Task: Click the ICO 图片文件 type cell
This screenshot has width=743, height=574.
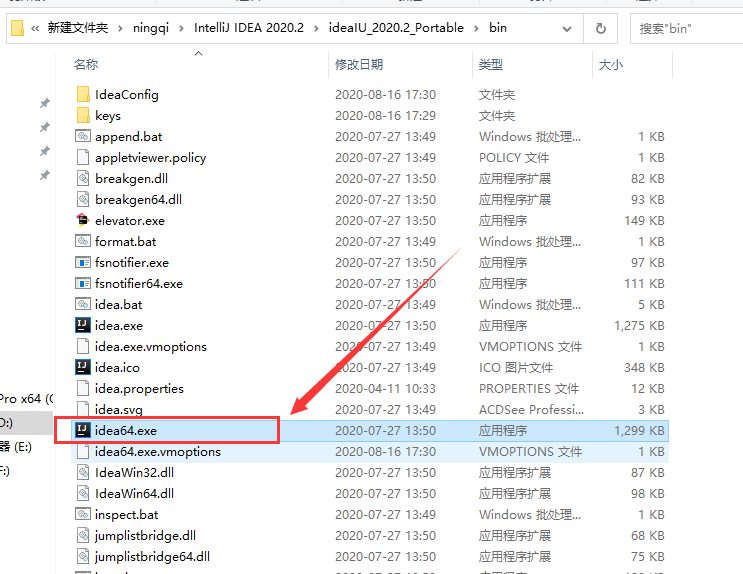Action: [x=516, y=367]
